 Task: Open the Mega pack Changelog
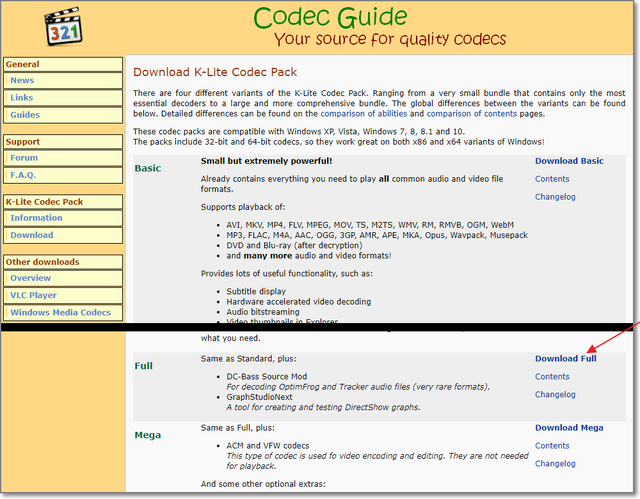pos(555,464)
